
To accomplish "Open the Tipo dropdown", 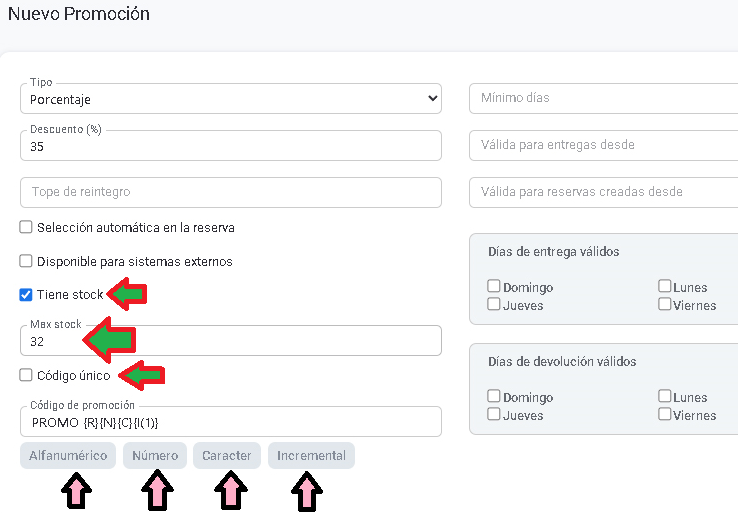I will coord(230,99).
